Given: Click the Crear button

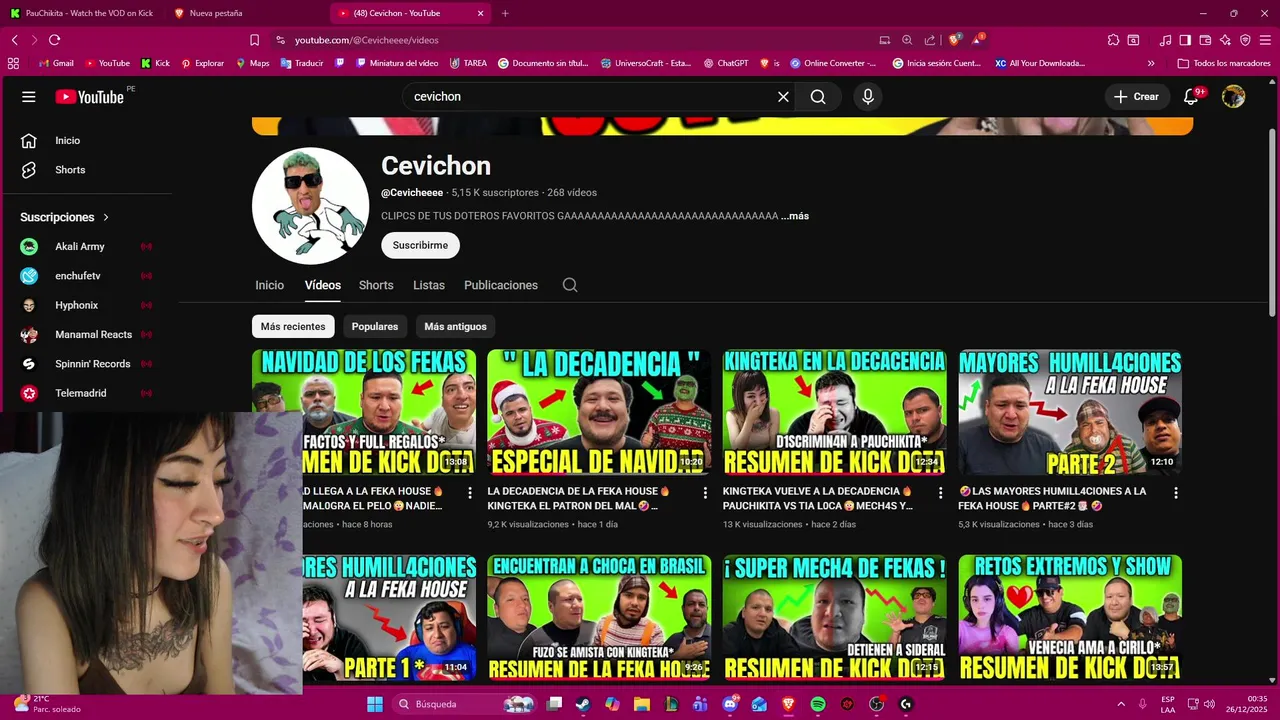Looking at the screenshot, I should [1136, 97].
